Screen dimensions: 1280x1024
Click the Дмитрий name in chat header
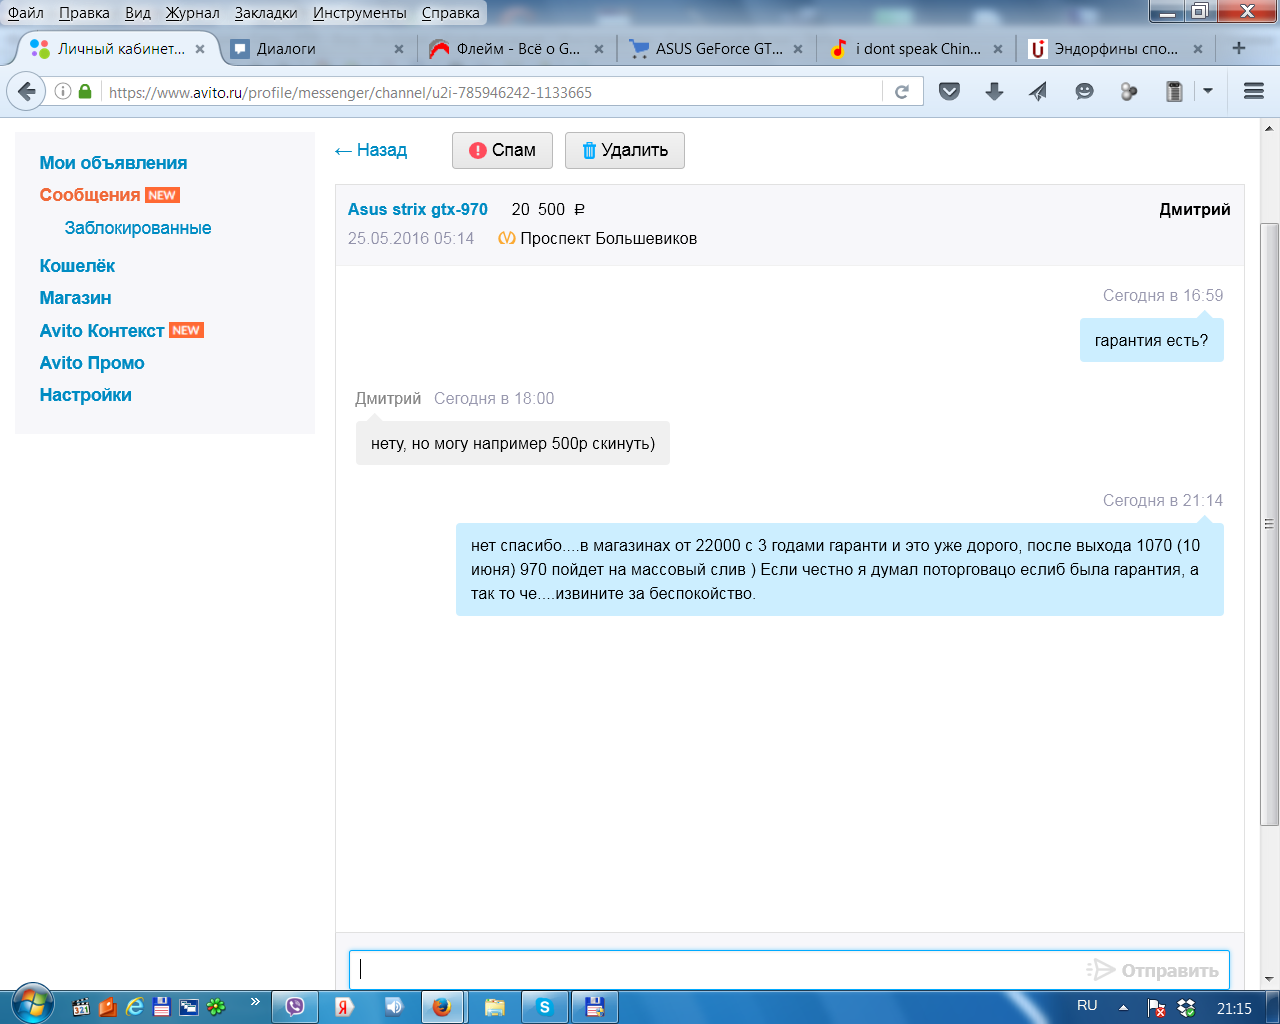1194,209
